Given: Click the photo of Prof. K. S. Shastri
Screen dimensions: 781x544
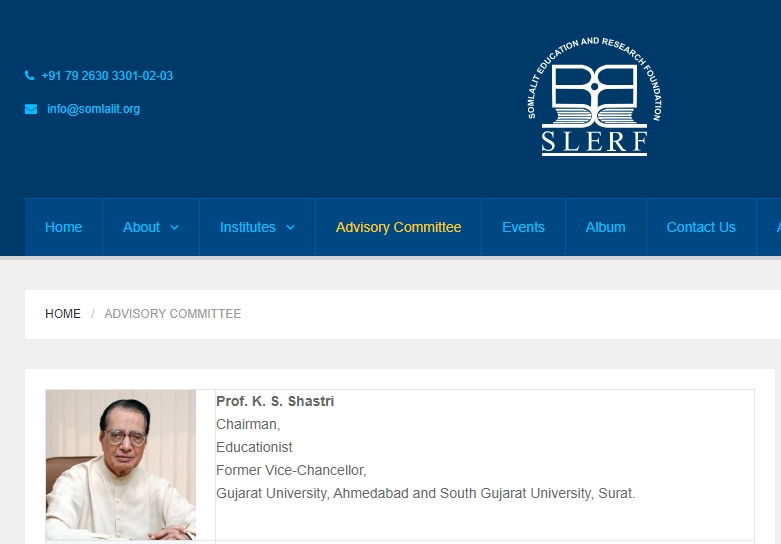Looking at the screenshot, I should point(121,465).
